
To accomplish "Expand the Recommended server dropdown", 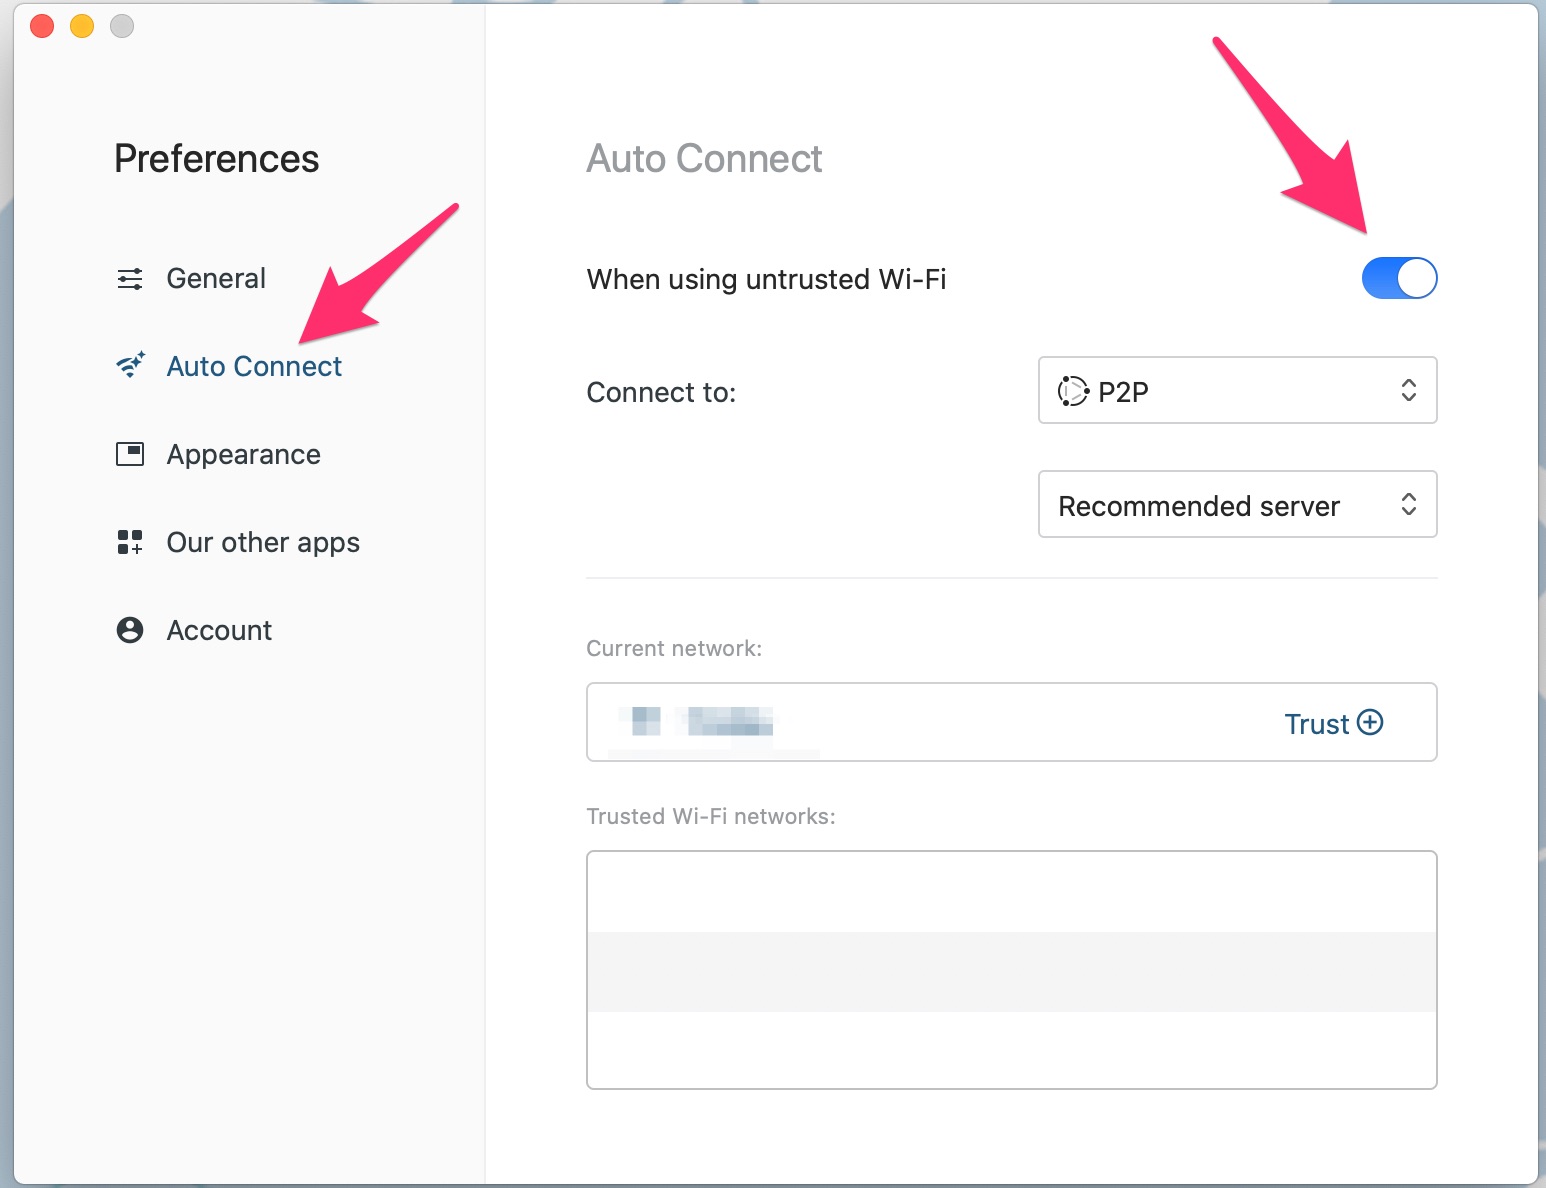I will (1237, 505).
